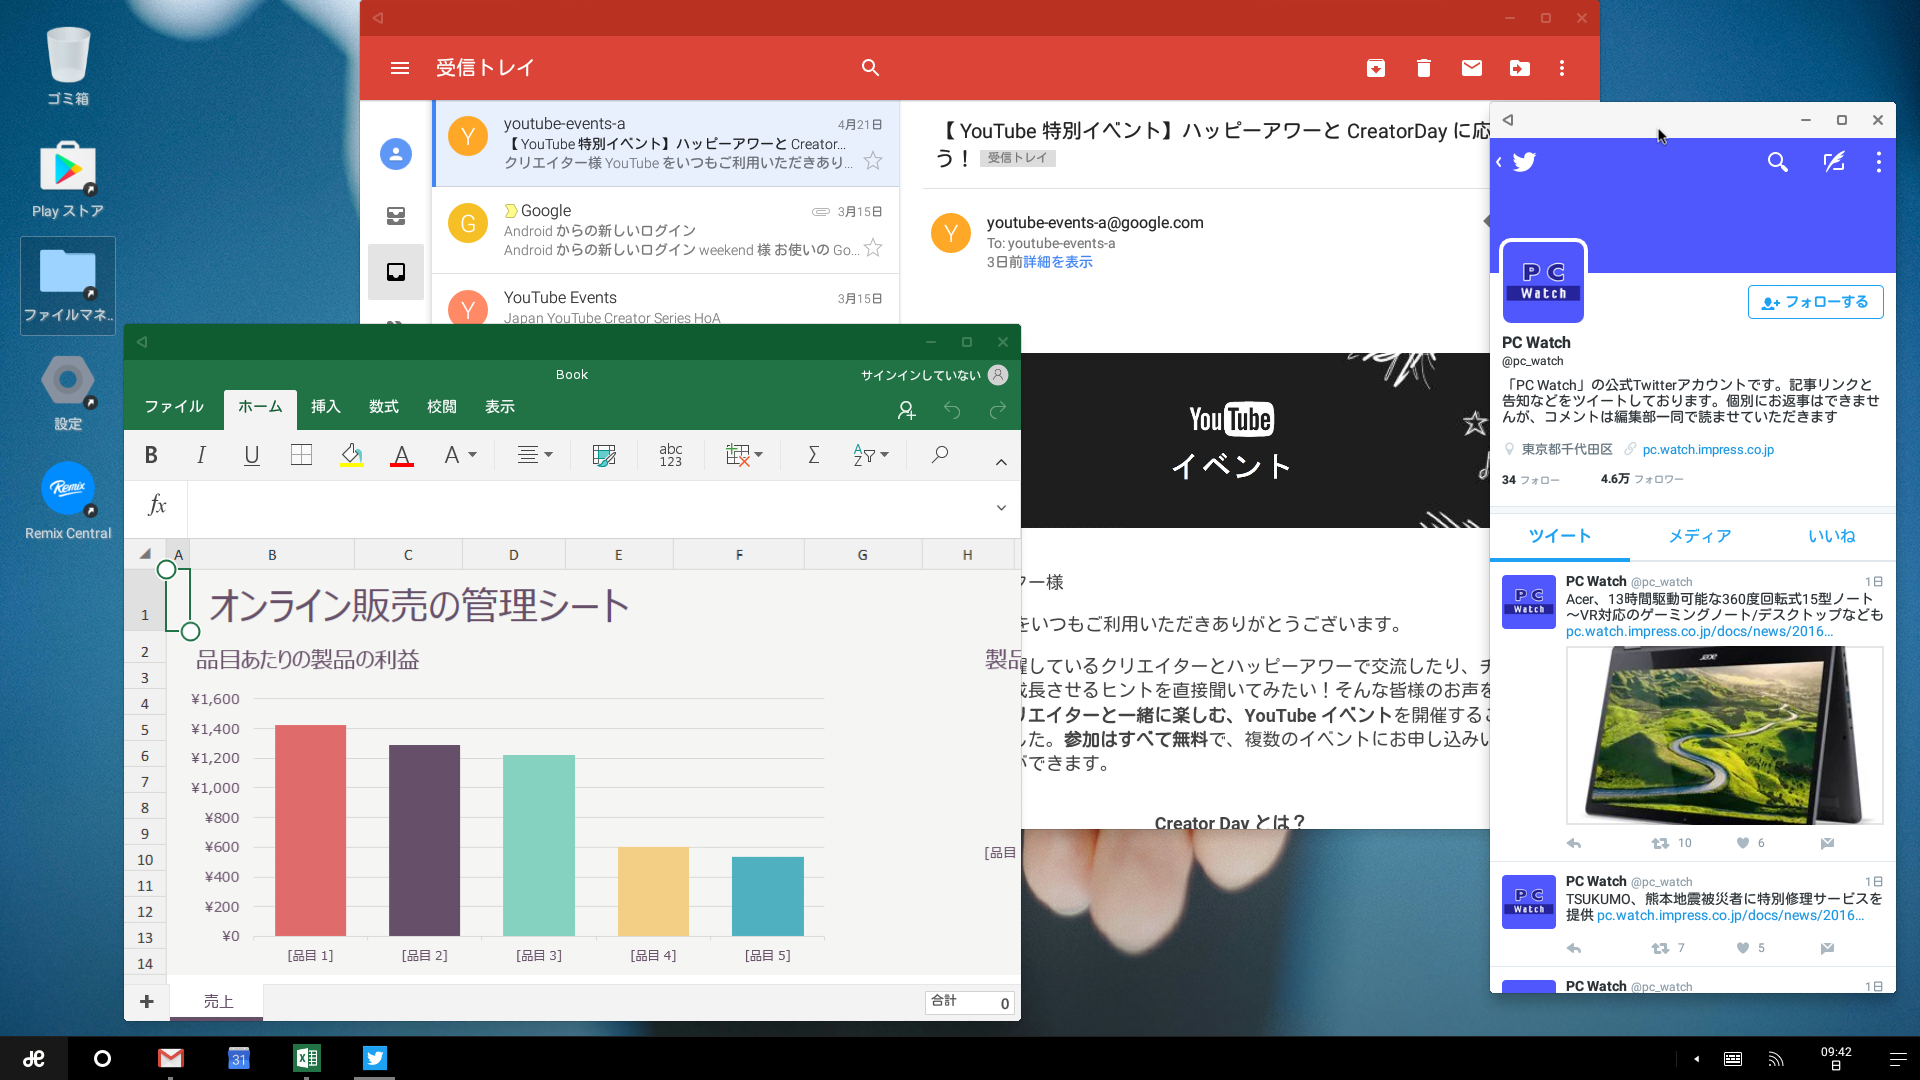Collapse the ribbon with the chevron
Image resolution: width=1920 pixels, height=1080 pixels.
click(1001, 461)
